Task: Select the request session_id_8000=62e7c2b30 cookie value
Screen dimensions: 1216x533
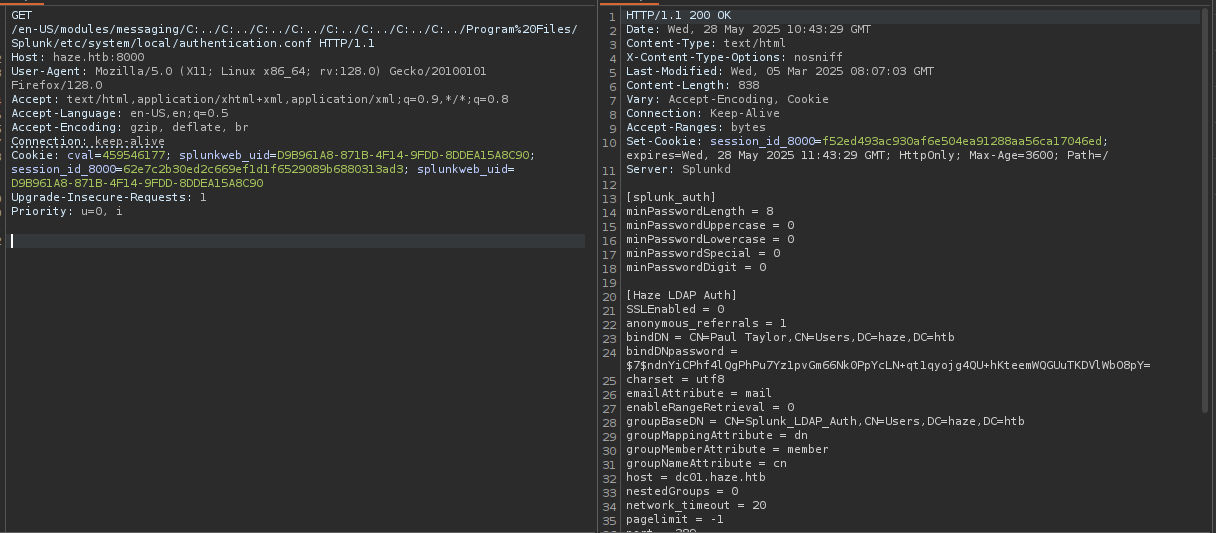Action: click(x=209, y=170)
